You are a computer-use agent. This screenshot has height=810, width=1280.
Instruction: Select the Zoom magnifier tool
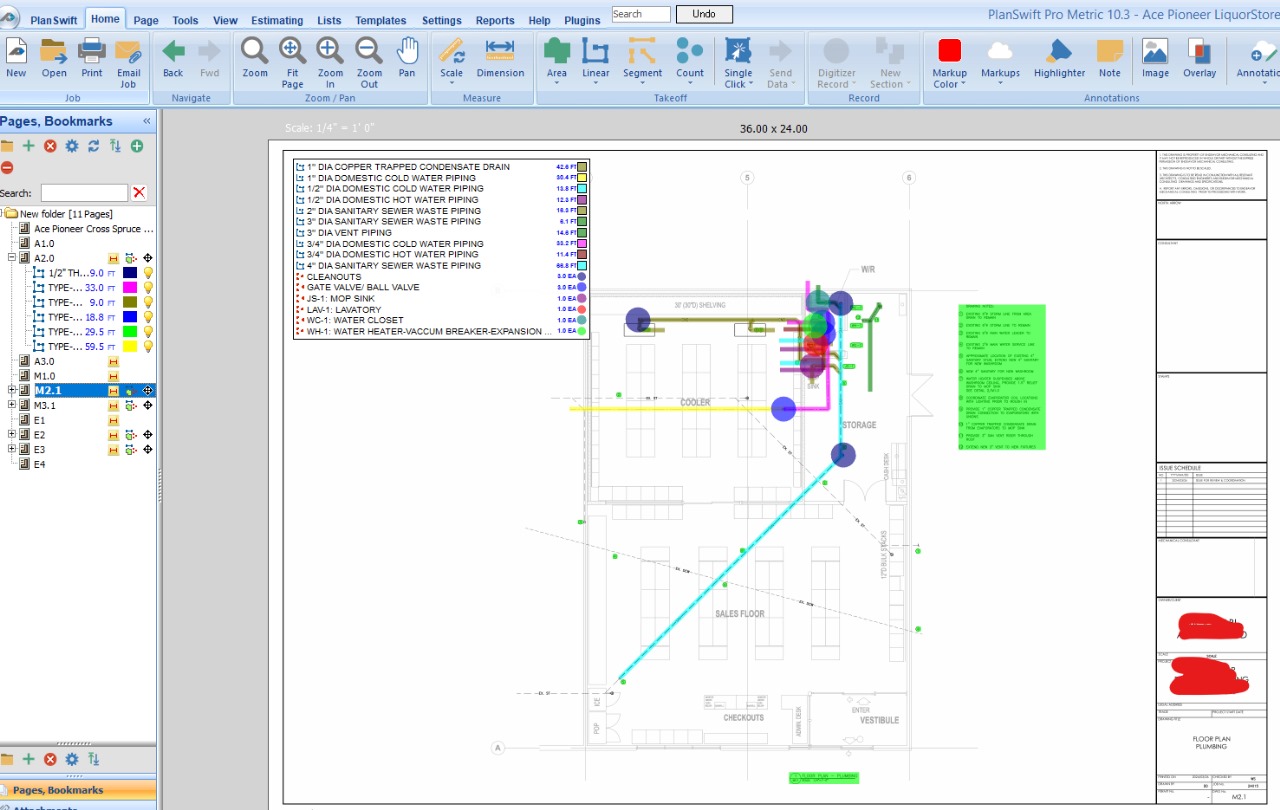(x=255, y=58)
